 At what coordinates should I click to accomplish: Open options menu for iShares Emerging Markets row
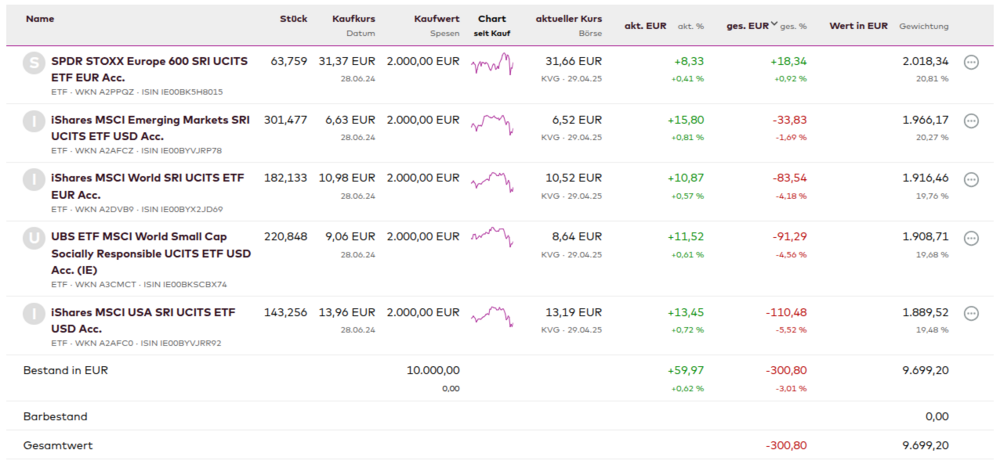point(970,121)
